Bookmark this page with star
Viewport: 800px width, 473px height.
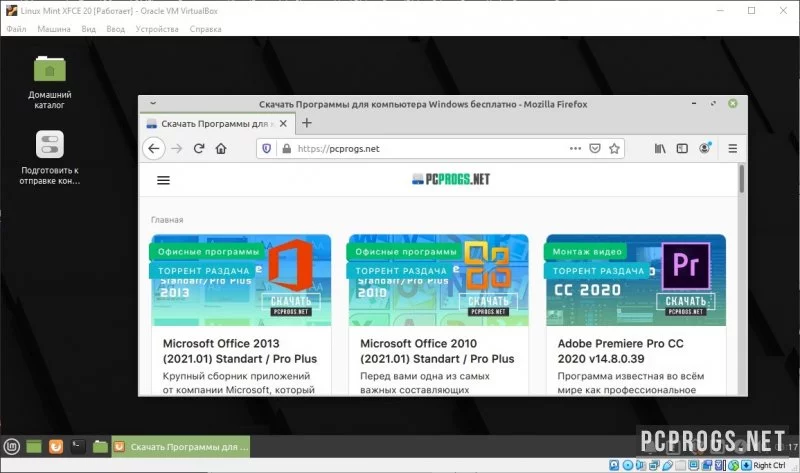click(614, 148)
